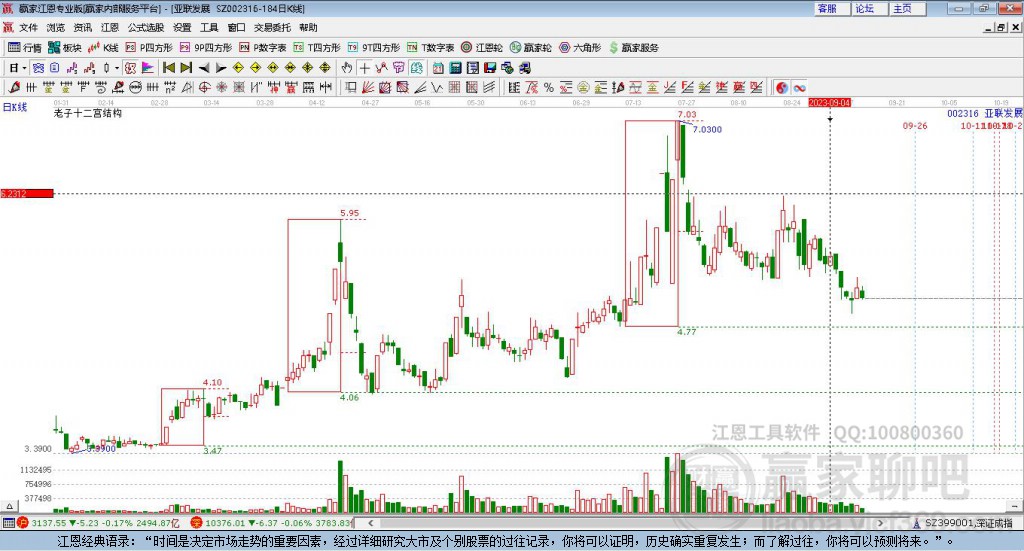Jump to first bar arrow icon

point(168,68)
